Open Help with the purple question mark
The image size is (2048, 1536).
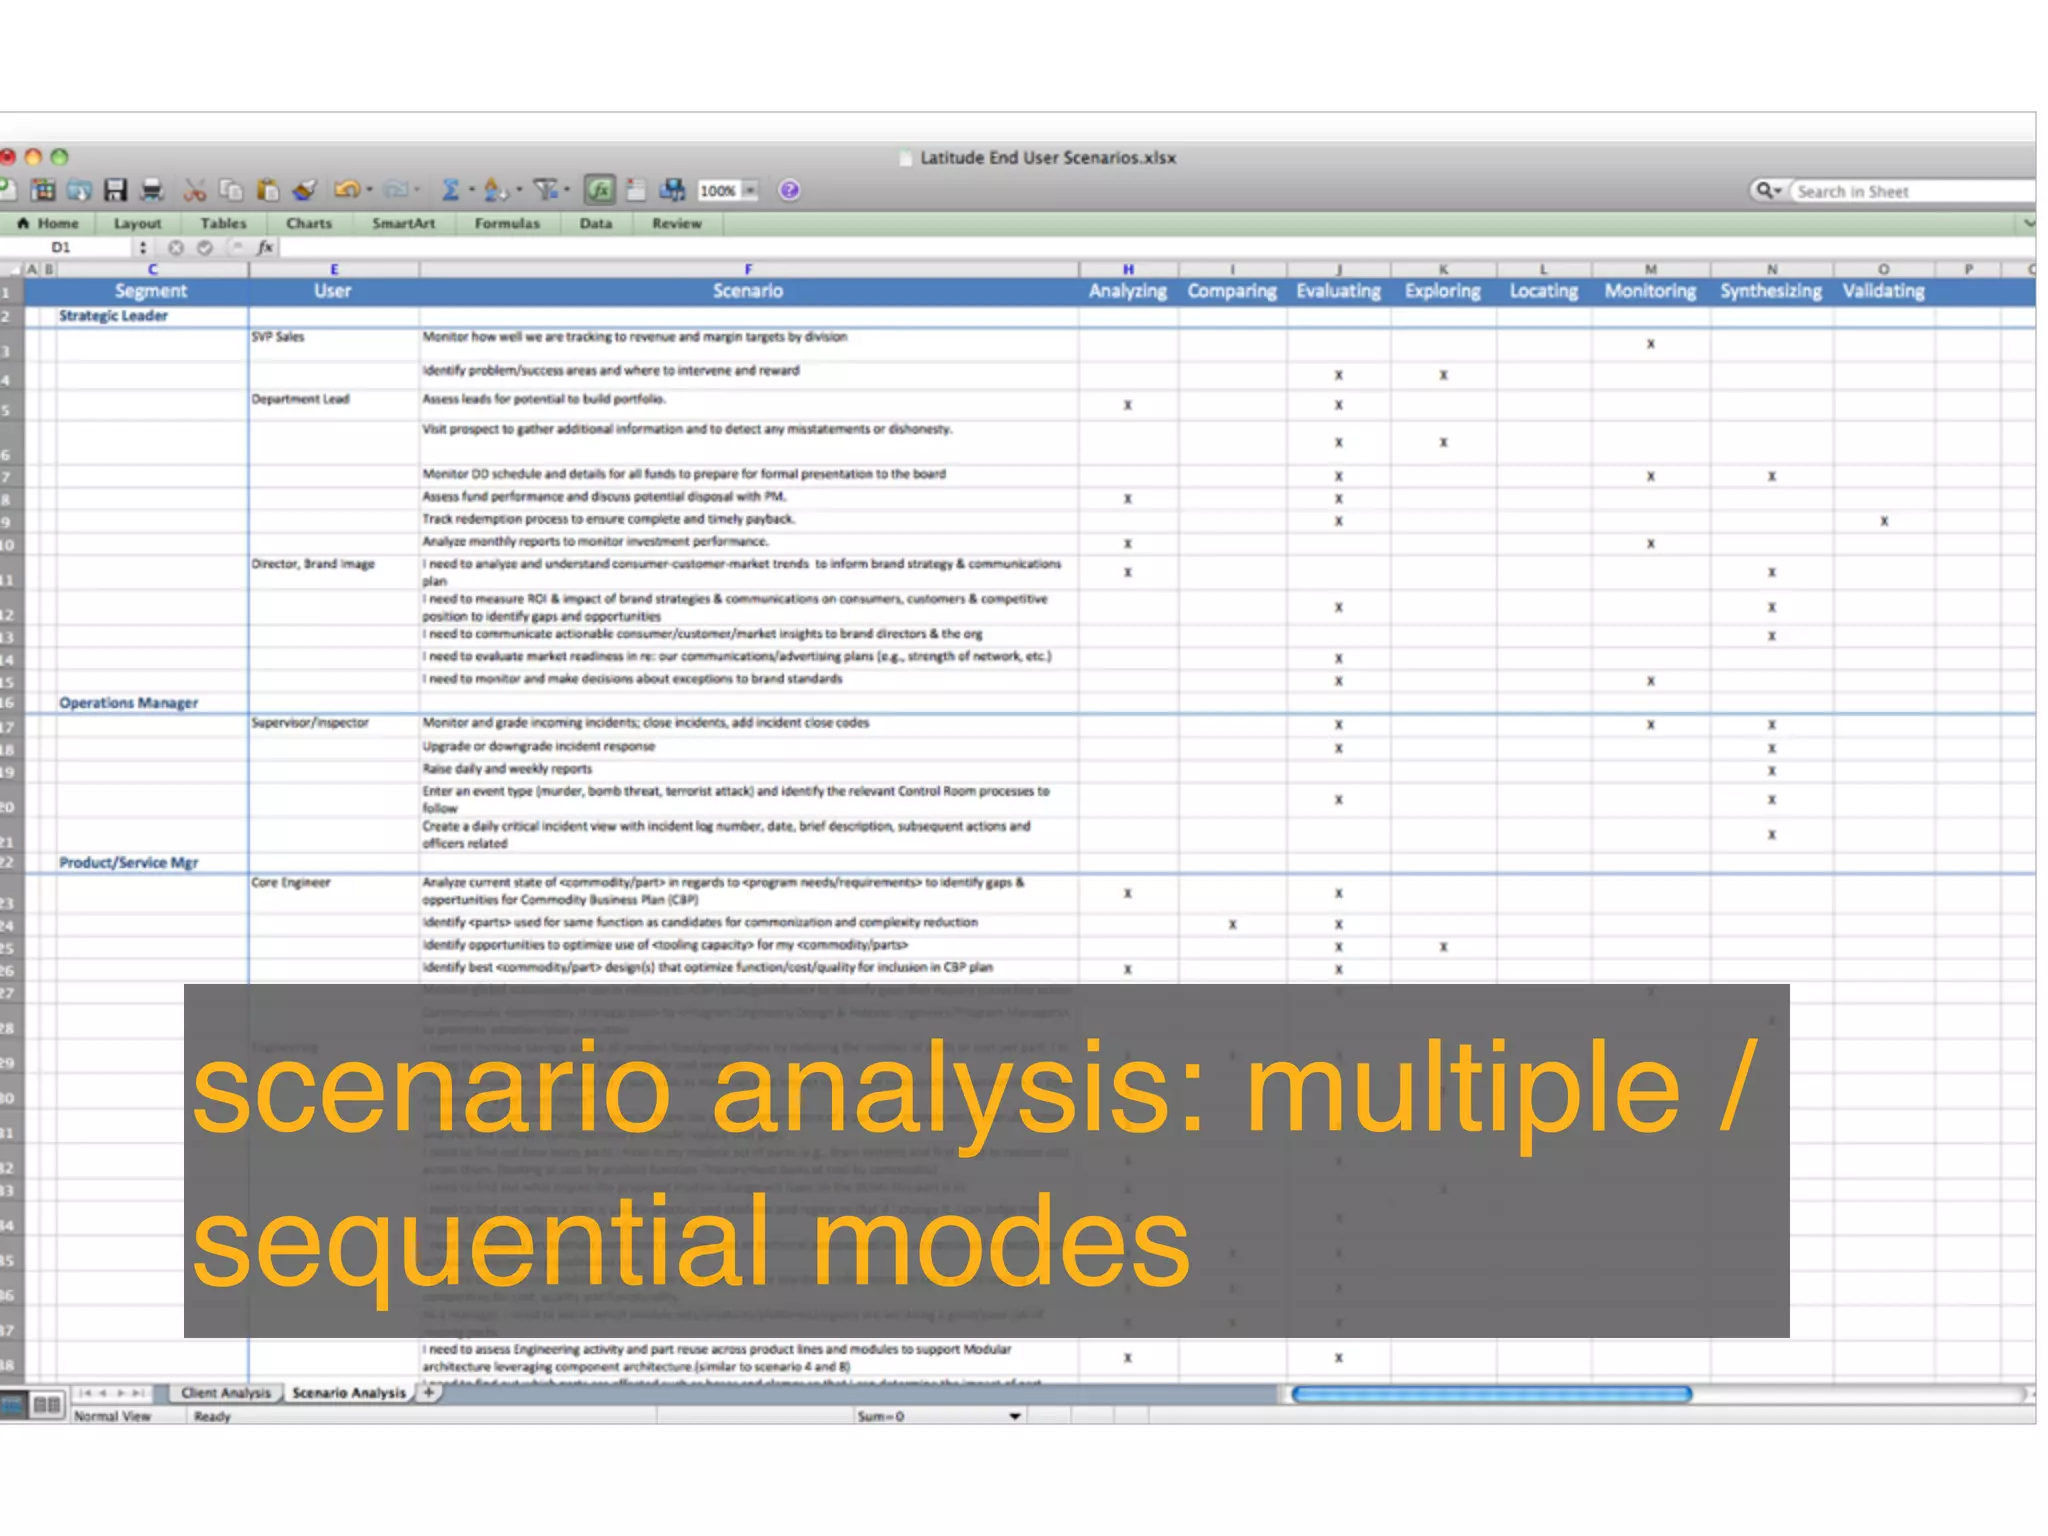(x=789, y=190)
